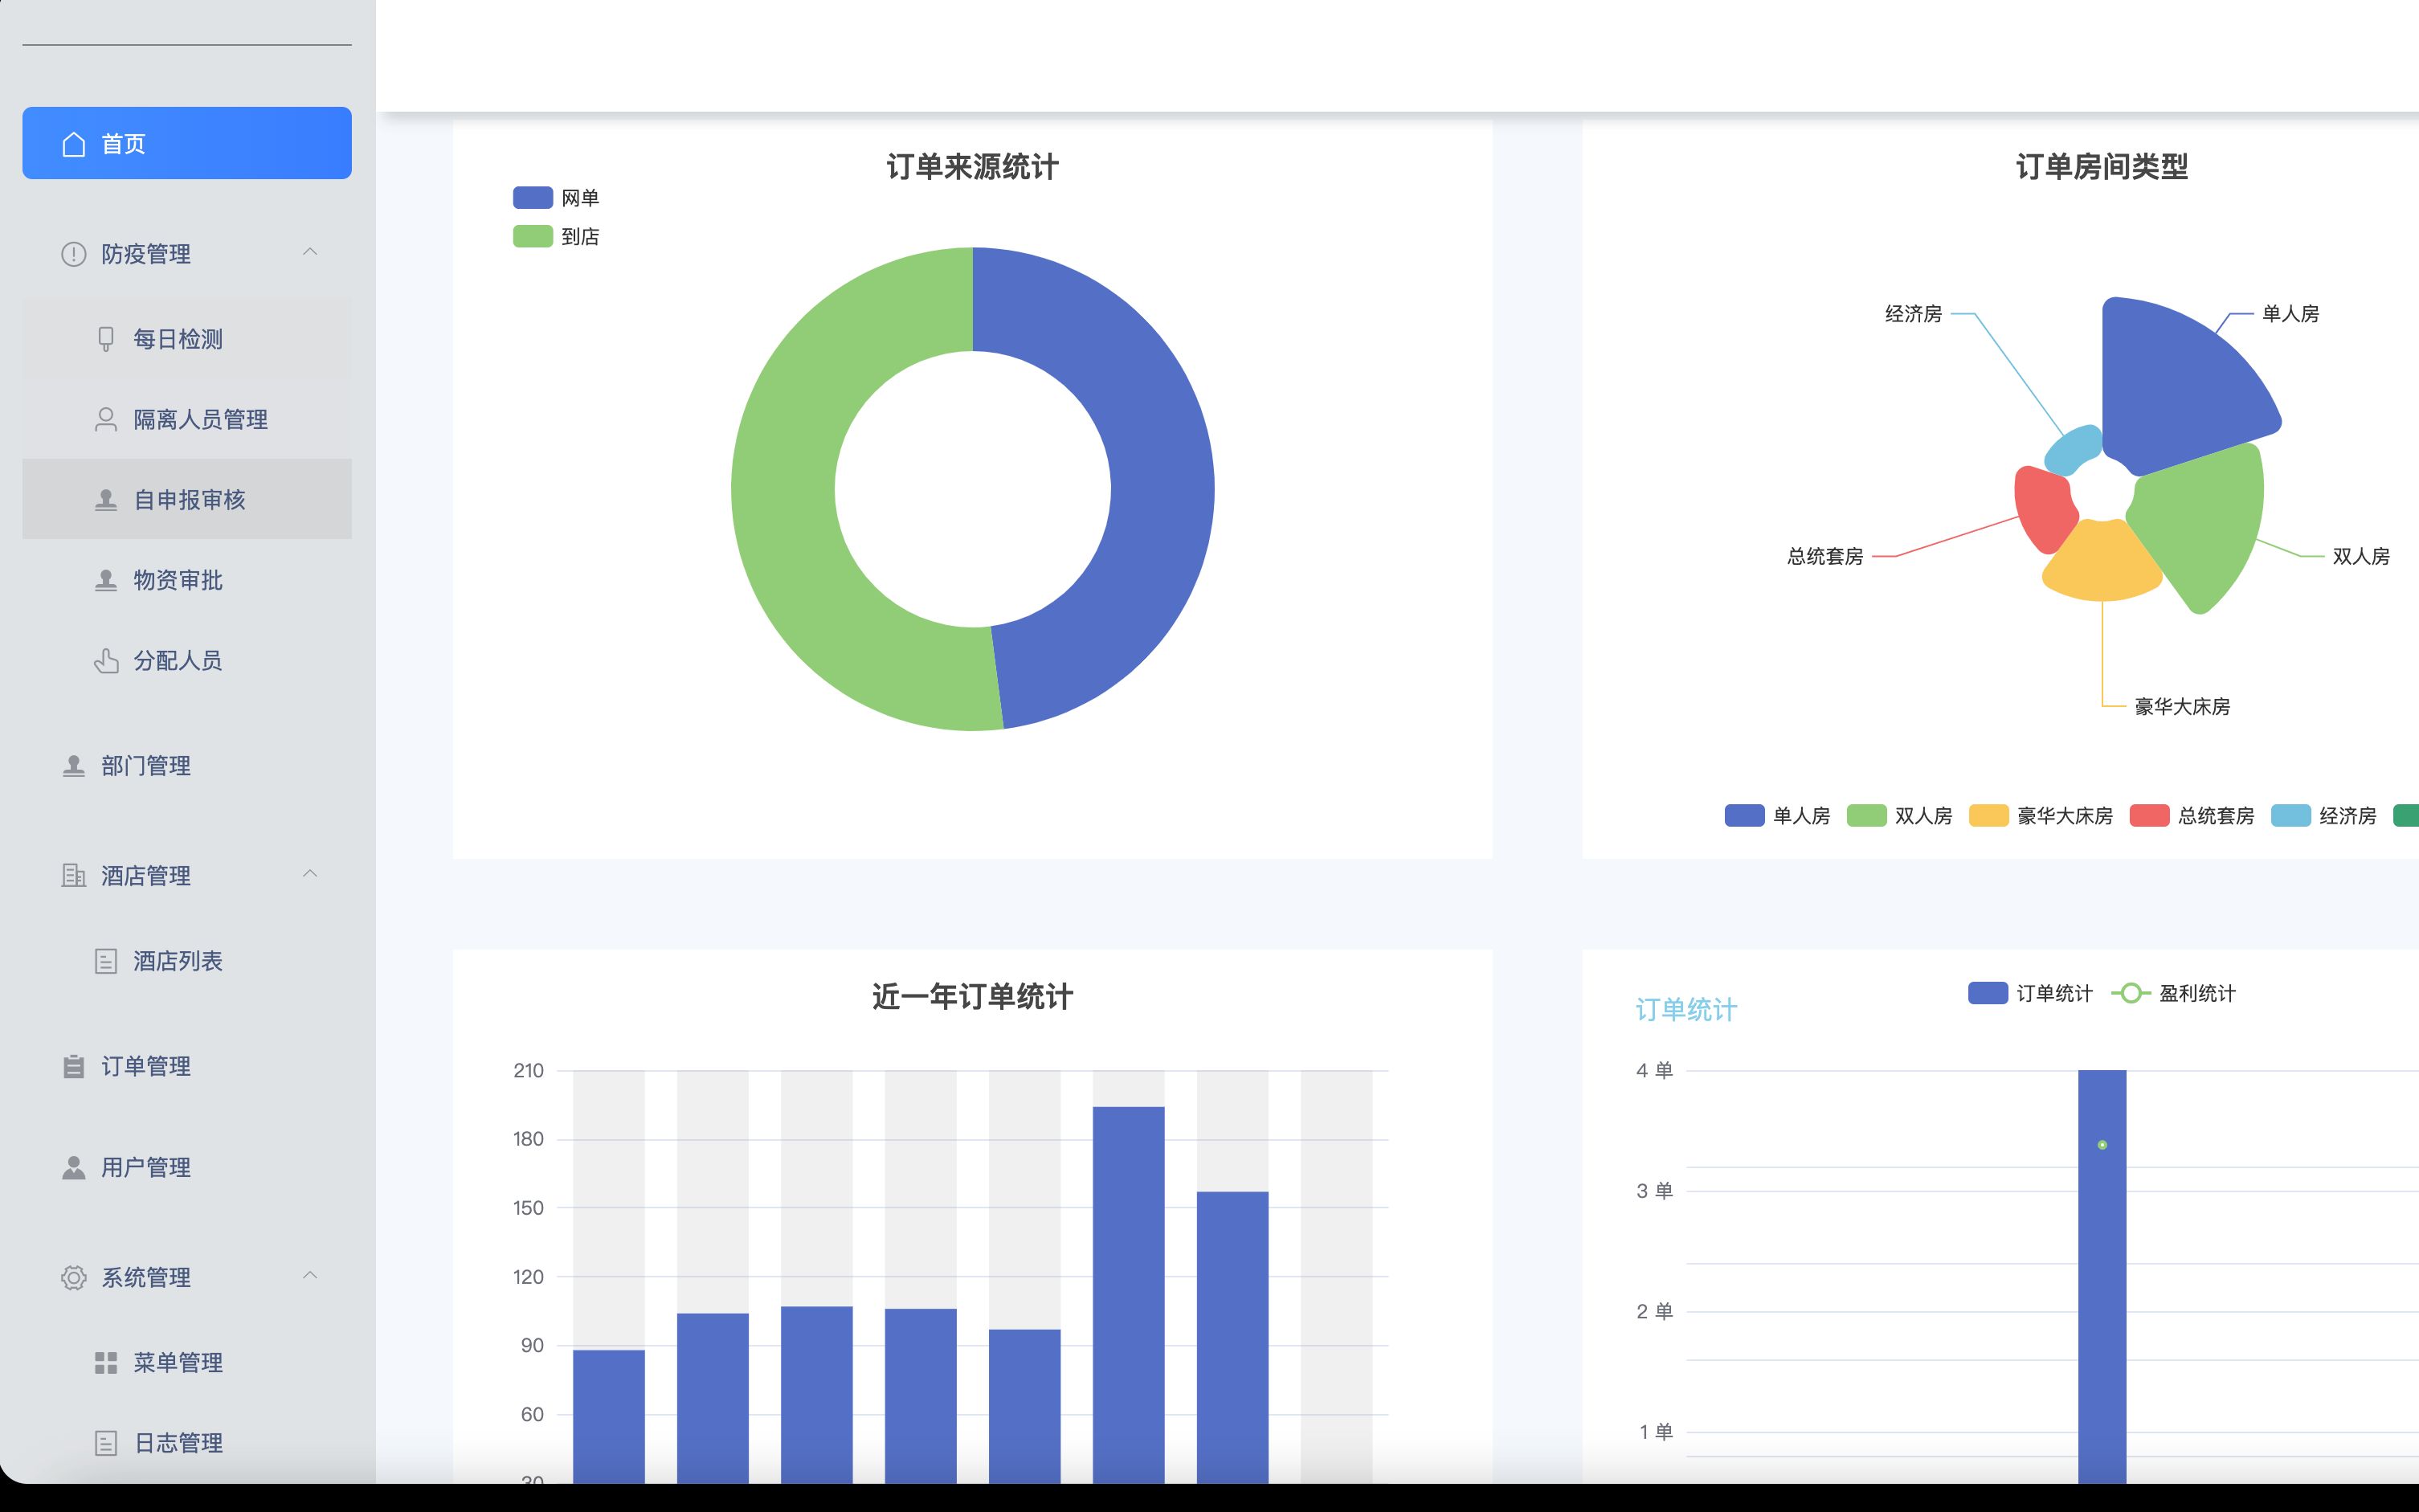Click the 酒店管理 building icon
Image resolution: width=2419 pixels, height=1512 pixels.
(x=74, y=876)
